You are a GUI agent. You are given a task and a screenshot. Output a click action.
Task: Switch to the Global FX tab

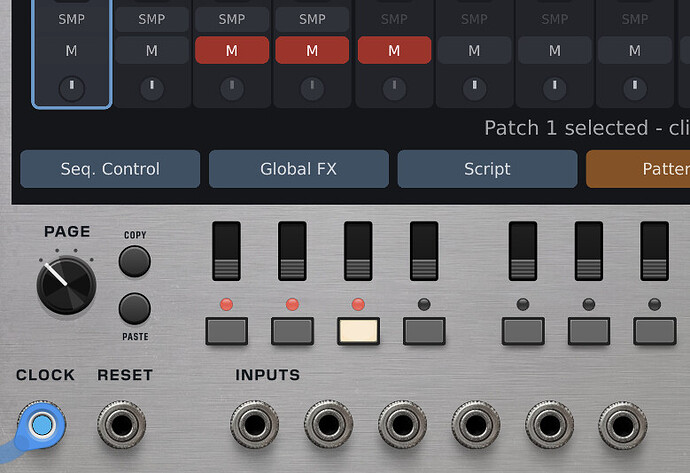pyautogui.click(x=299, y=169)
